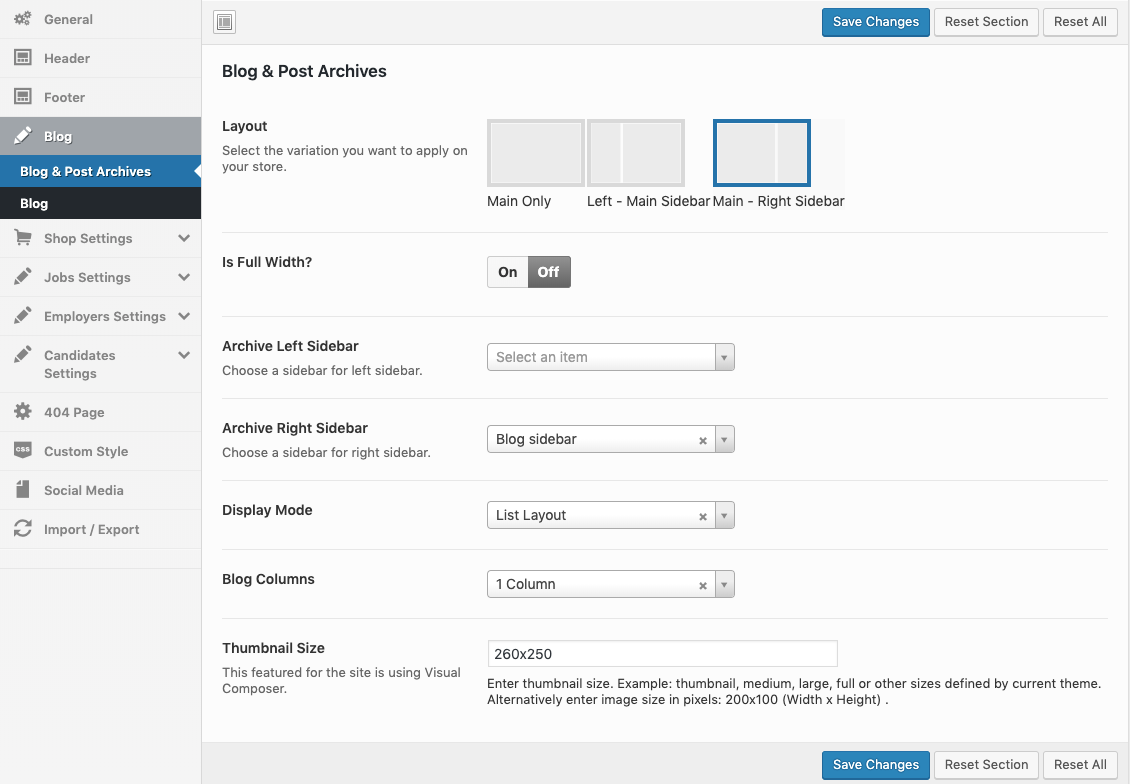Open the Social Media settings section
This screenshot has height=784, width=1130.
pyautogui.click(x=84, y=490)
